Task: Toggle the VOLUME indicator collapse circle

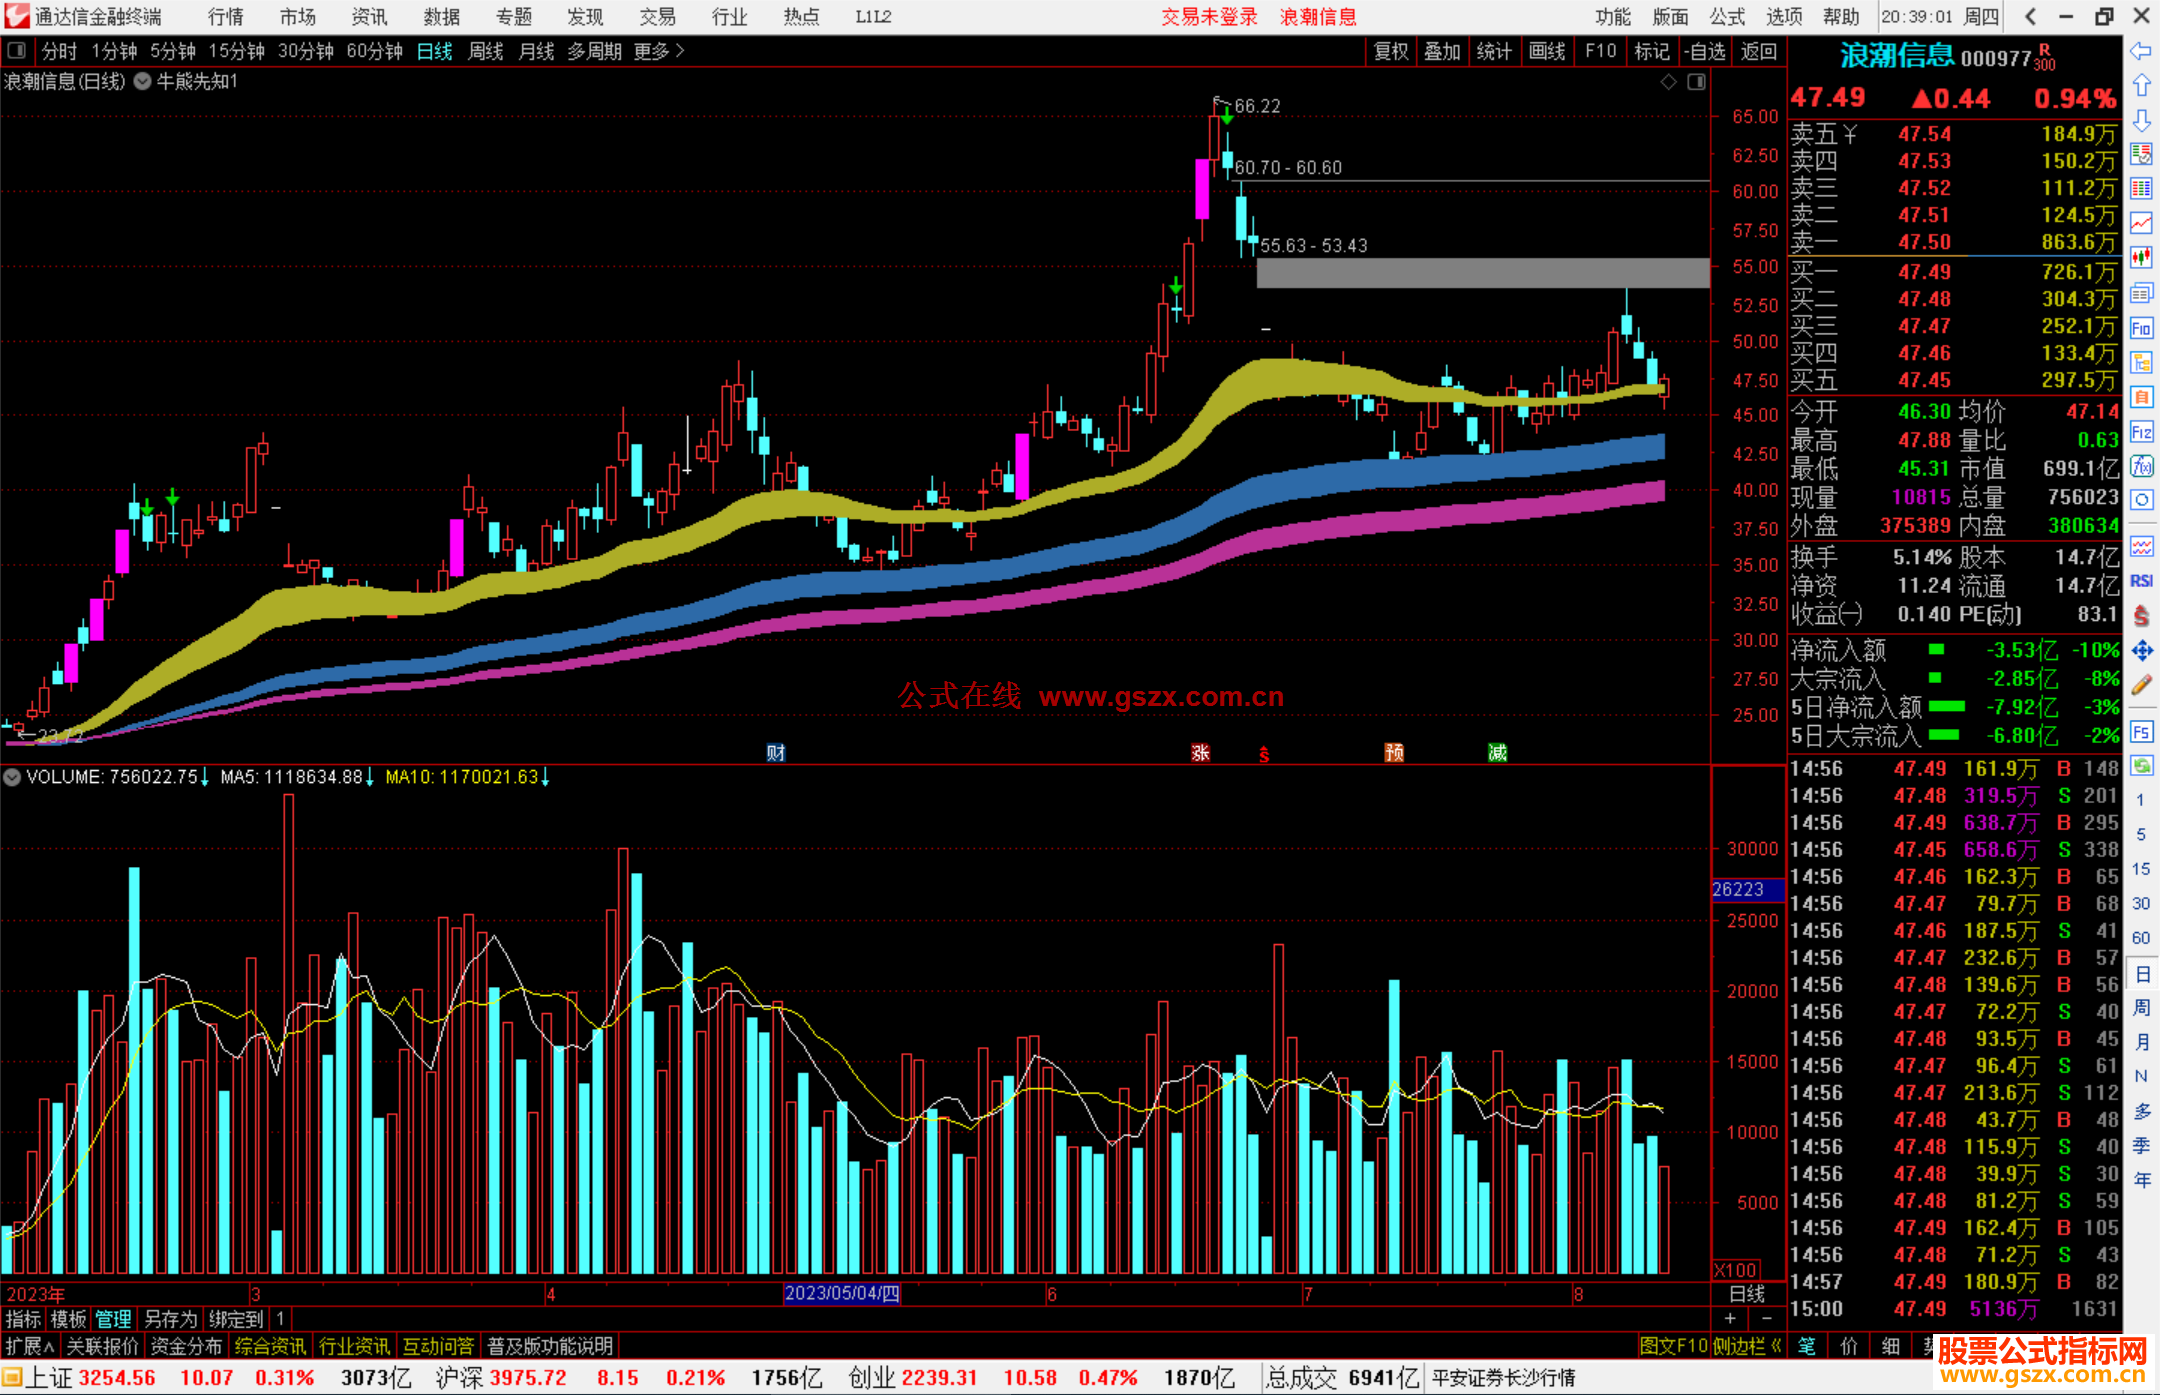Action: pos(12,777)
